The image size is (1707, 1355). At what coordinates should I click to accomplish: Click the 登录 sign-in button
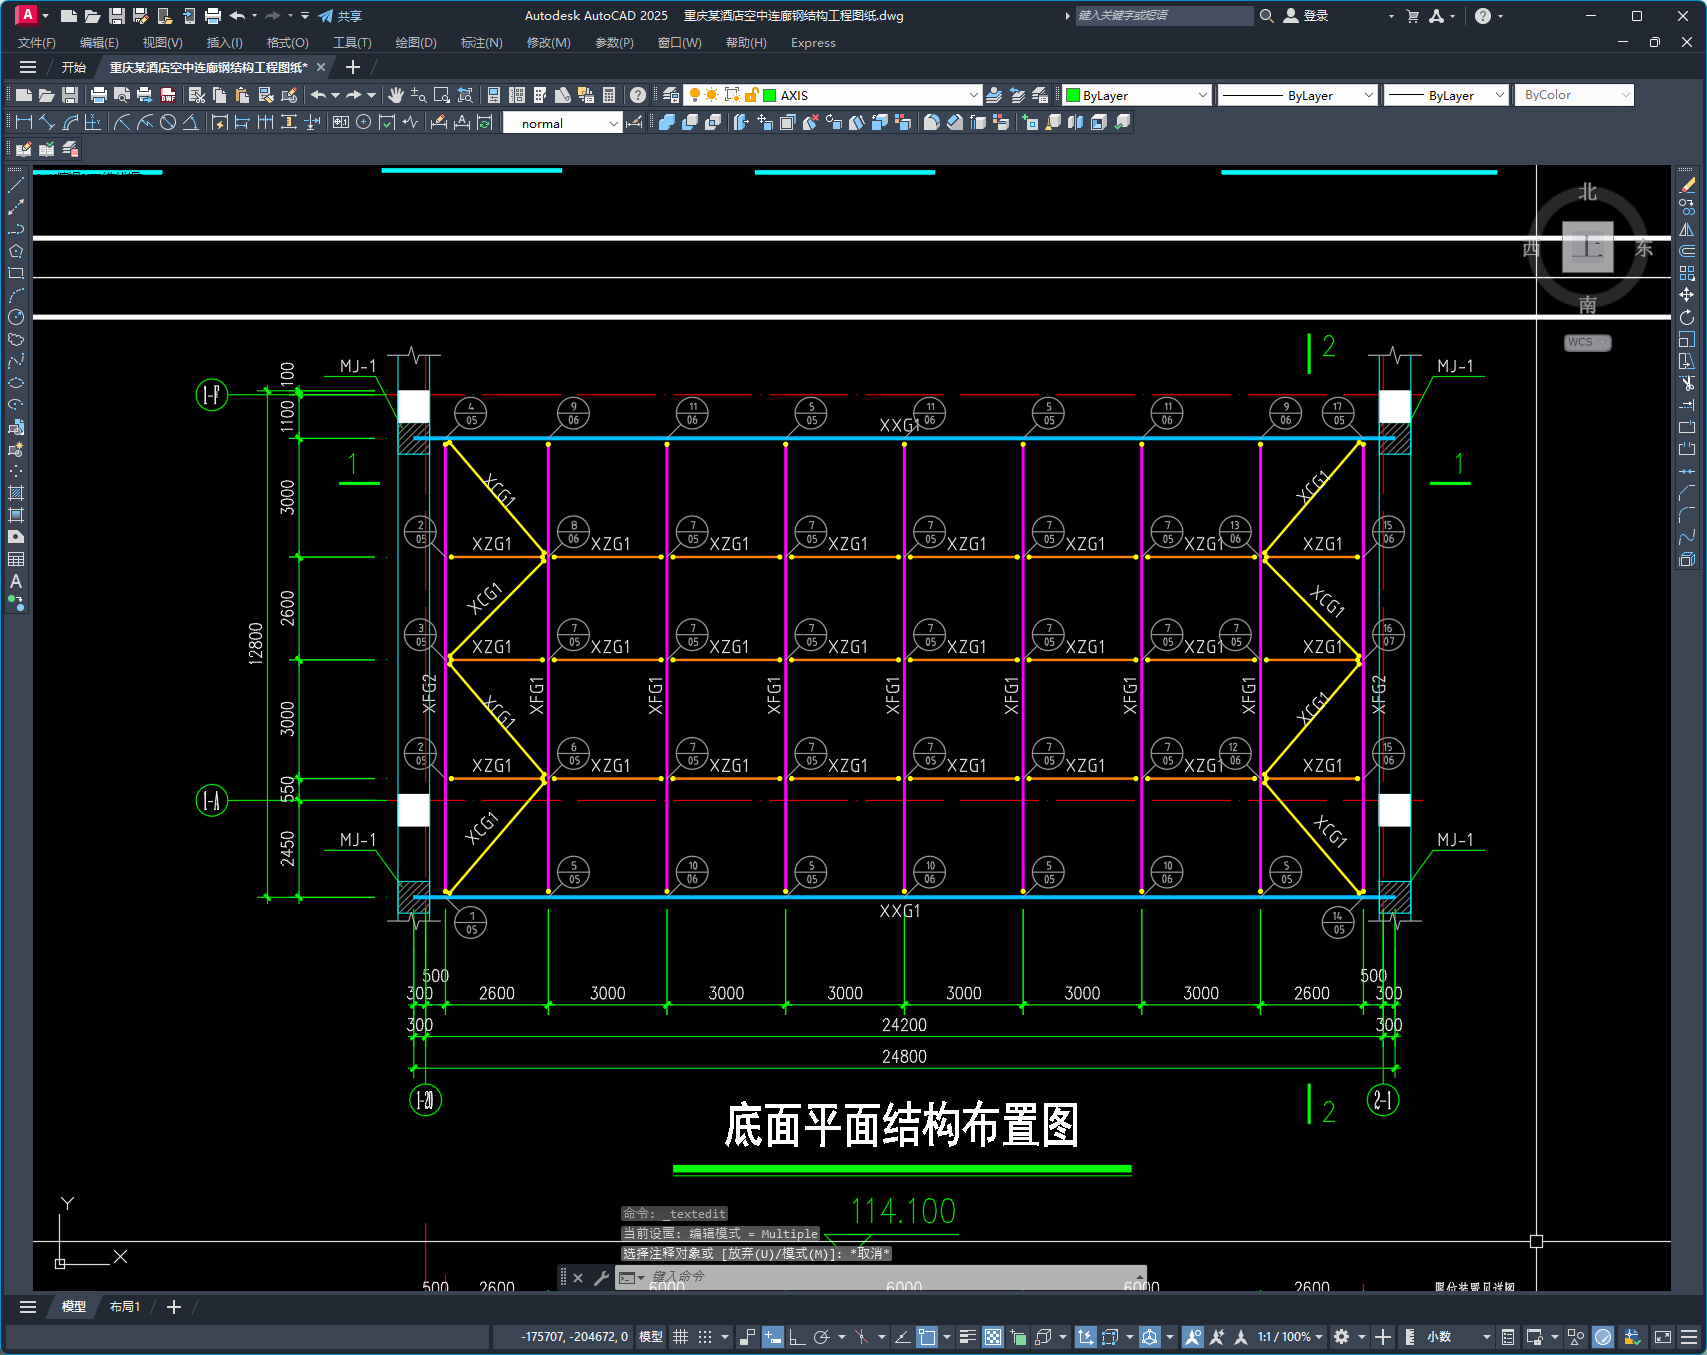tap(1306, 16)
